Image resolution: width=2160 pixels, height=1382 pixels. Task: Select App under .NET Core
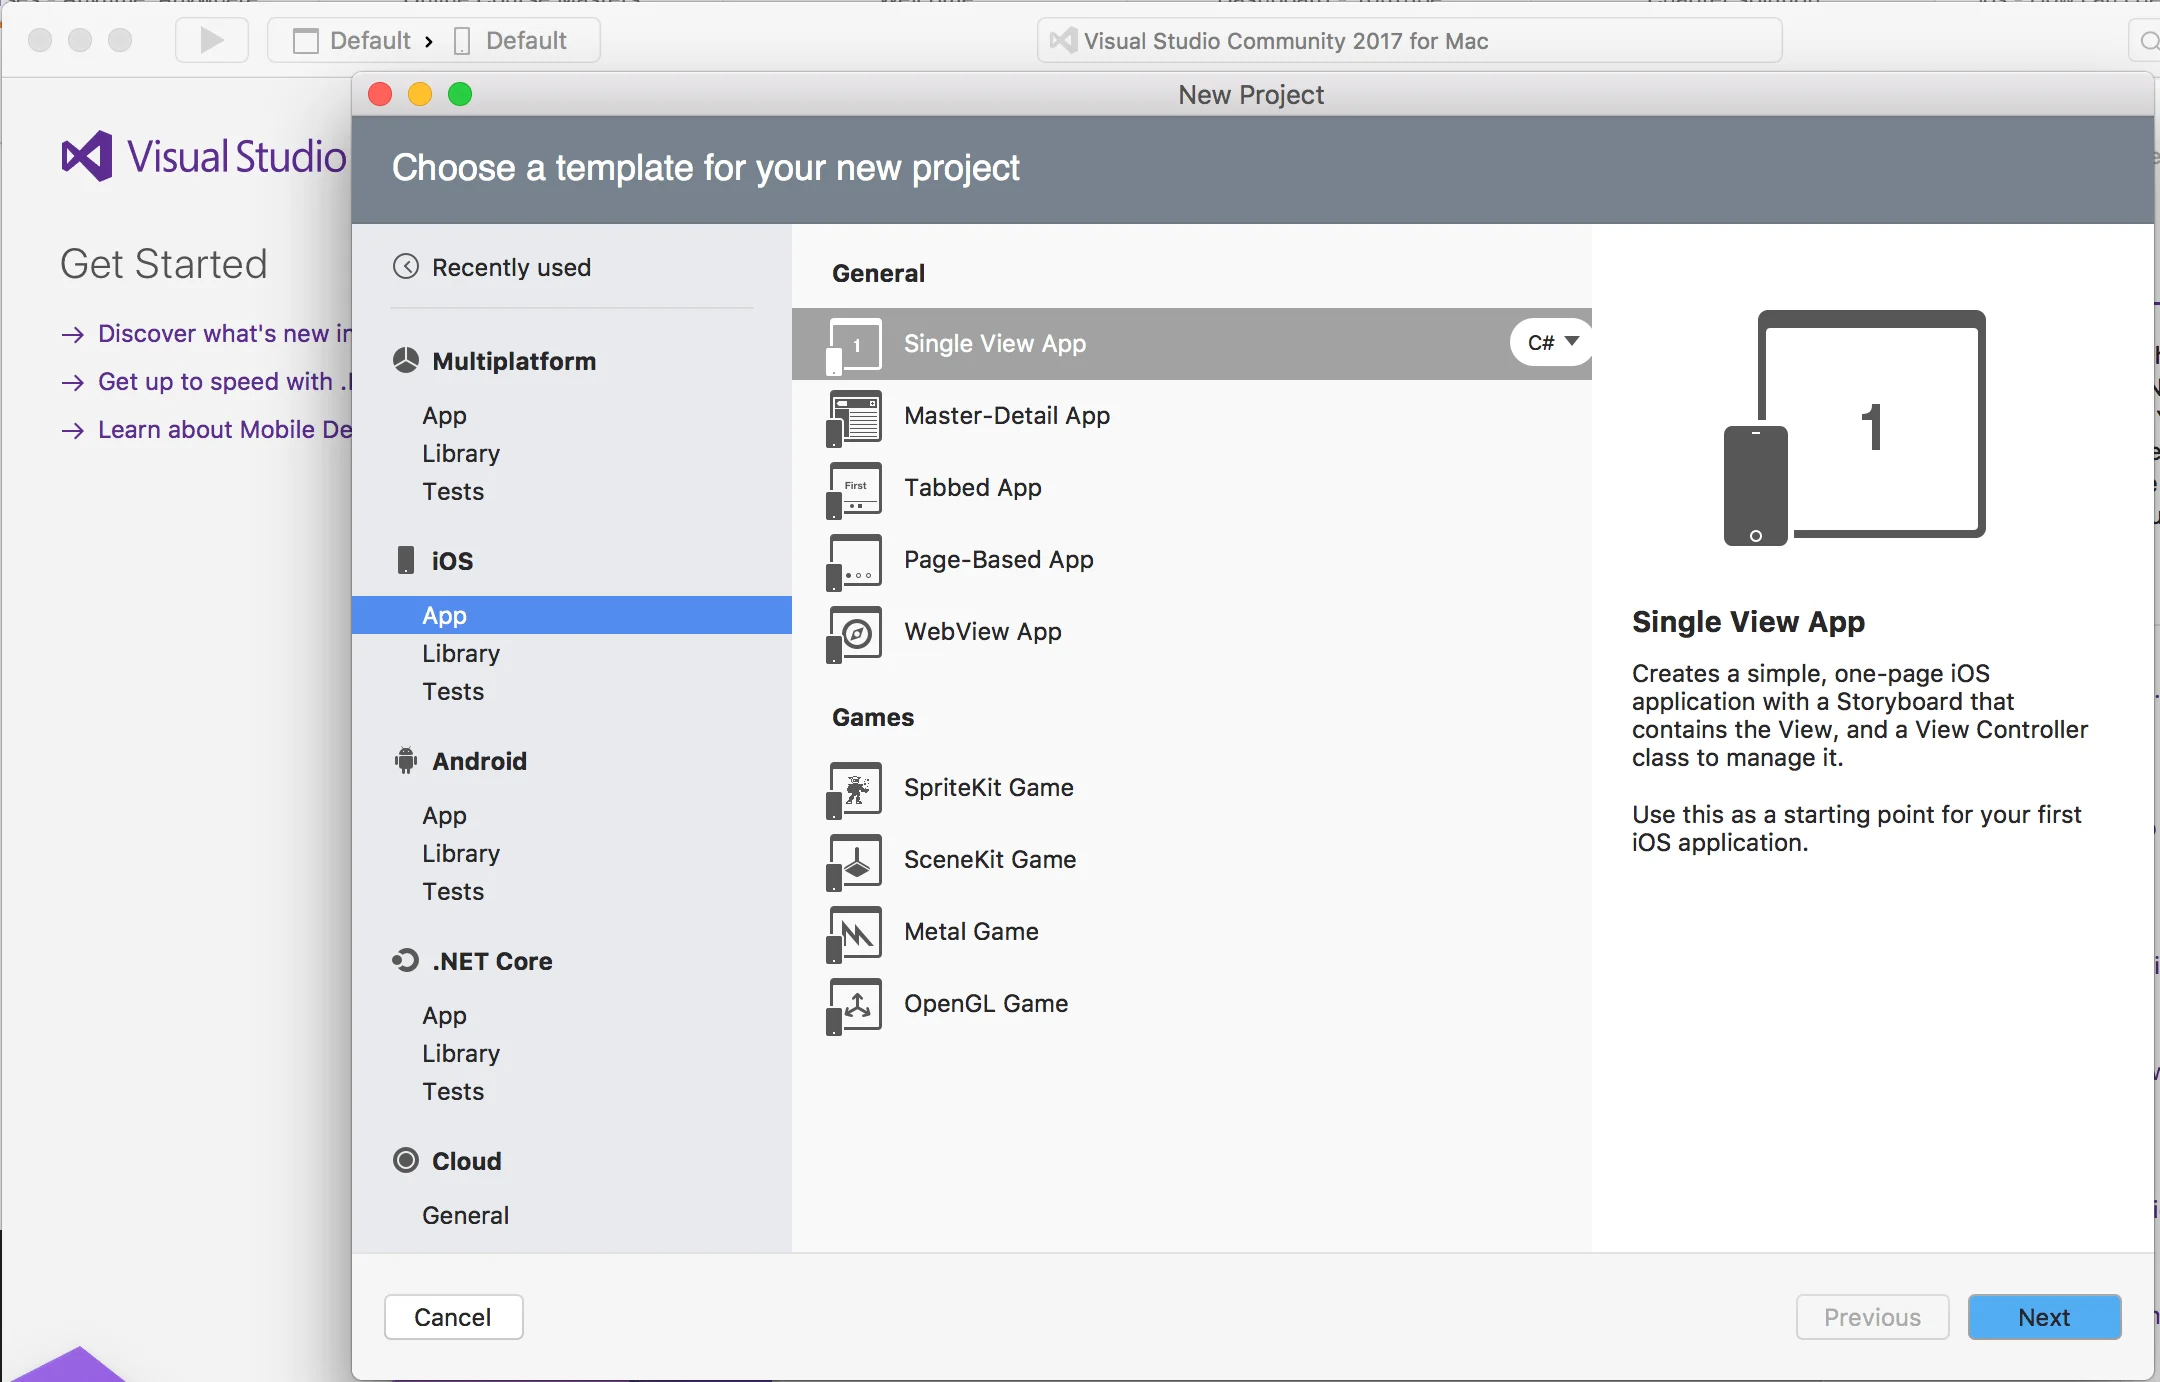point(444,1015)
